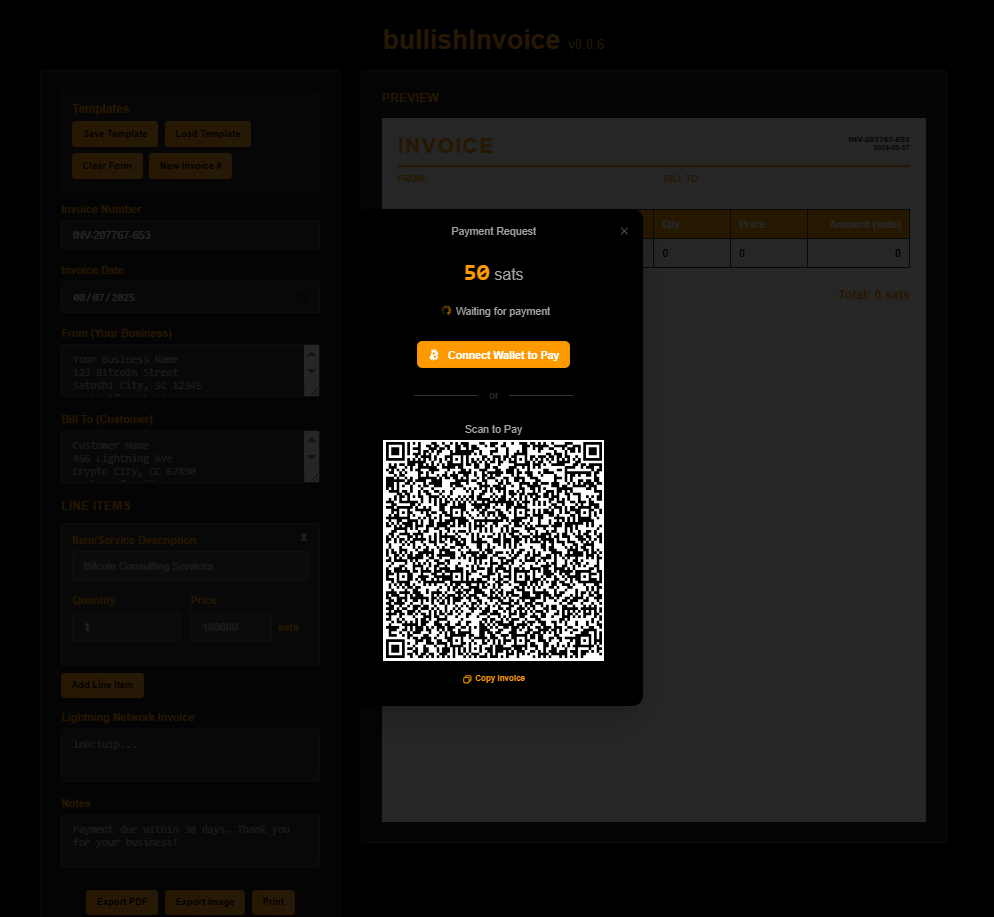Click the Waiting for payment spinner icon

pos(446,311)
